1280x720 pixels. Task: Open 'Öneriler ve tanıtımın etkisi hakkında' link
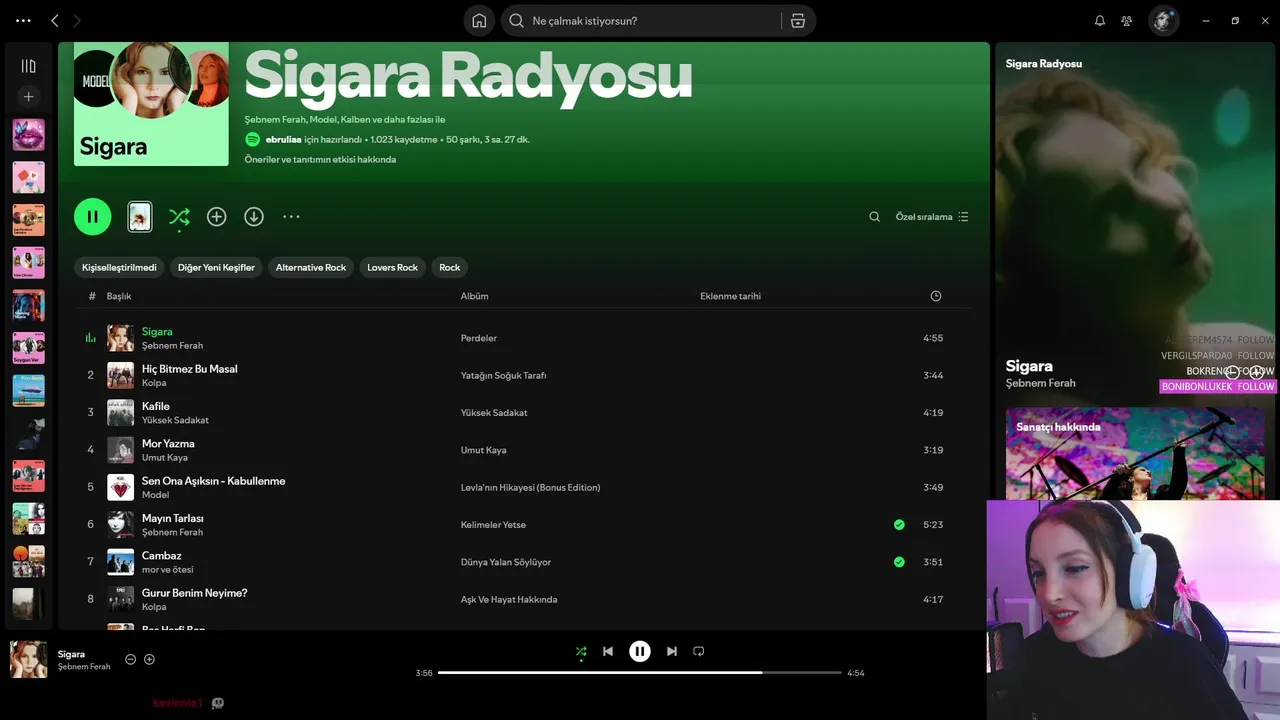pyautogui.click(x=320, y=159)
